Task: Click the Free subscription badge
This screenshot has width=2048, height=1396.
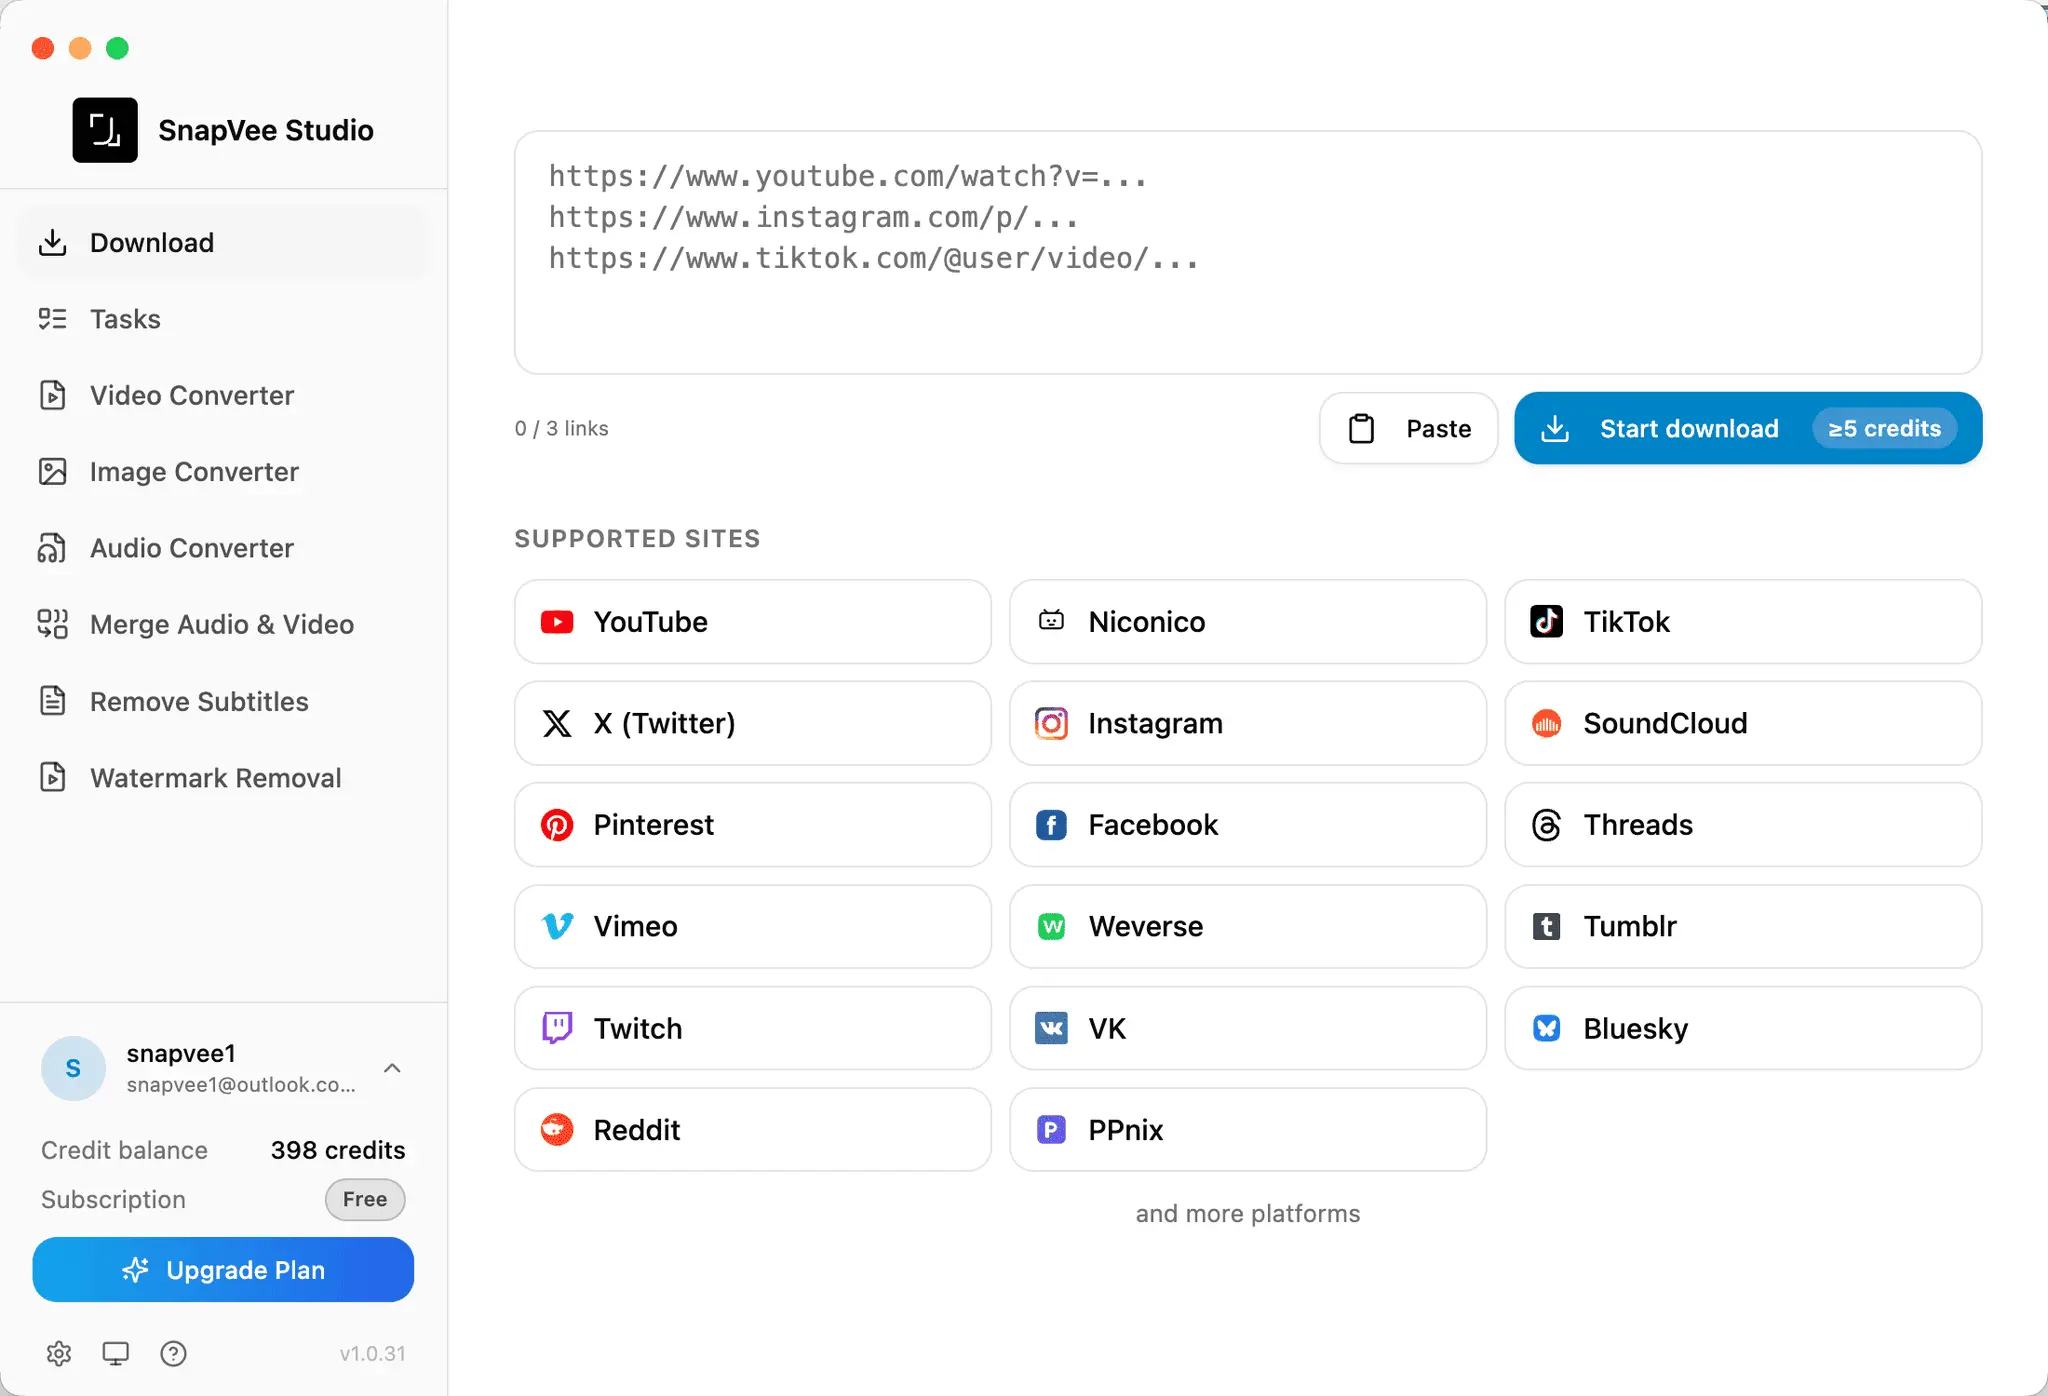Action: [x=365, y=1199]
